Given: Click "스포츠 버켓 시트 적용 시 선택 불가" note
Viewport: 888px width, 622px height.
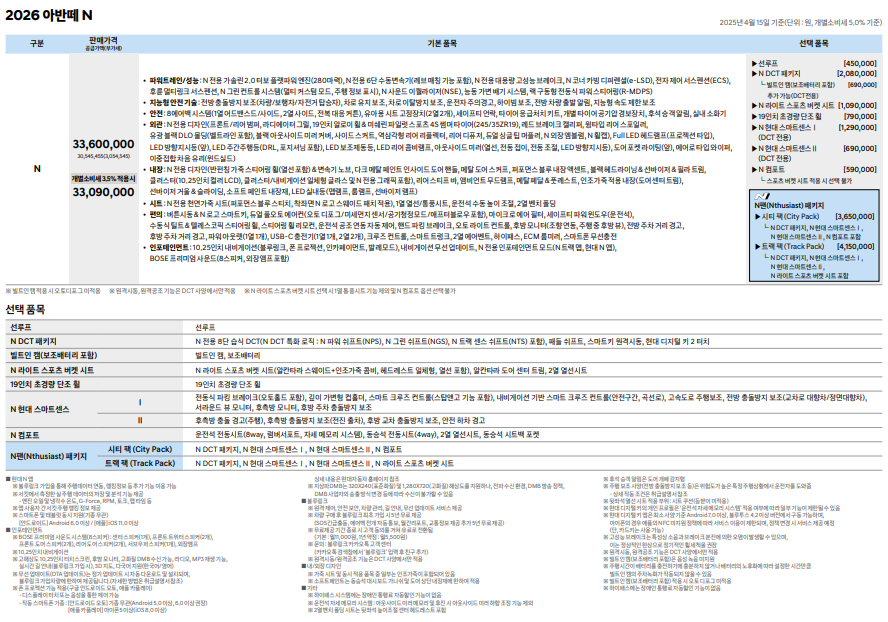Looking at the screenshot, I should 809,181.
